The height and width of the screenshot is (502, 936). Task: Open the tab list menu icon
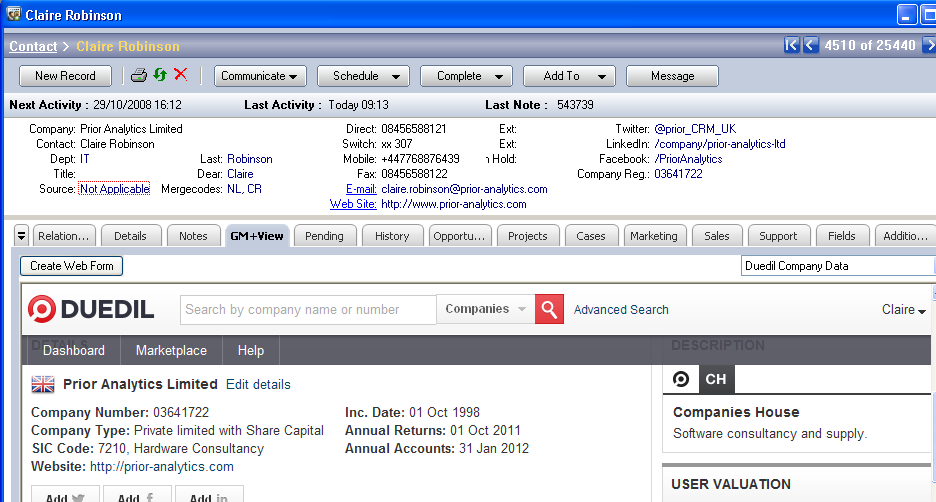pyautogui.click(x=21, y=236)
